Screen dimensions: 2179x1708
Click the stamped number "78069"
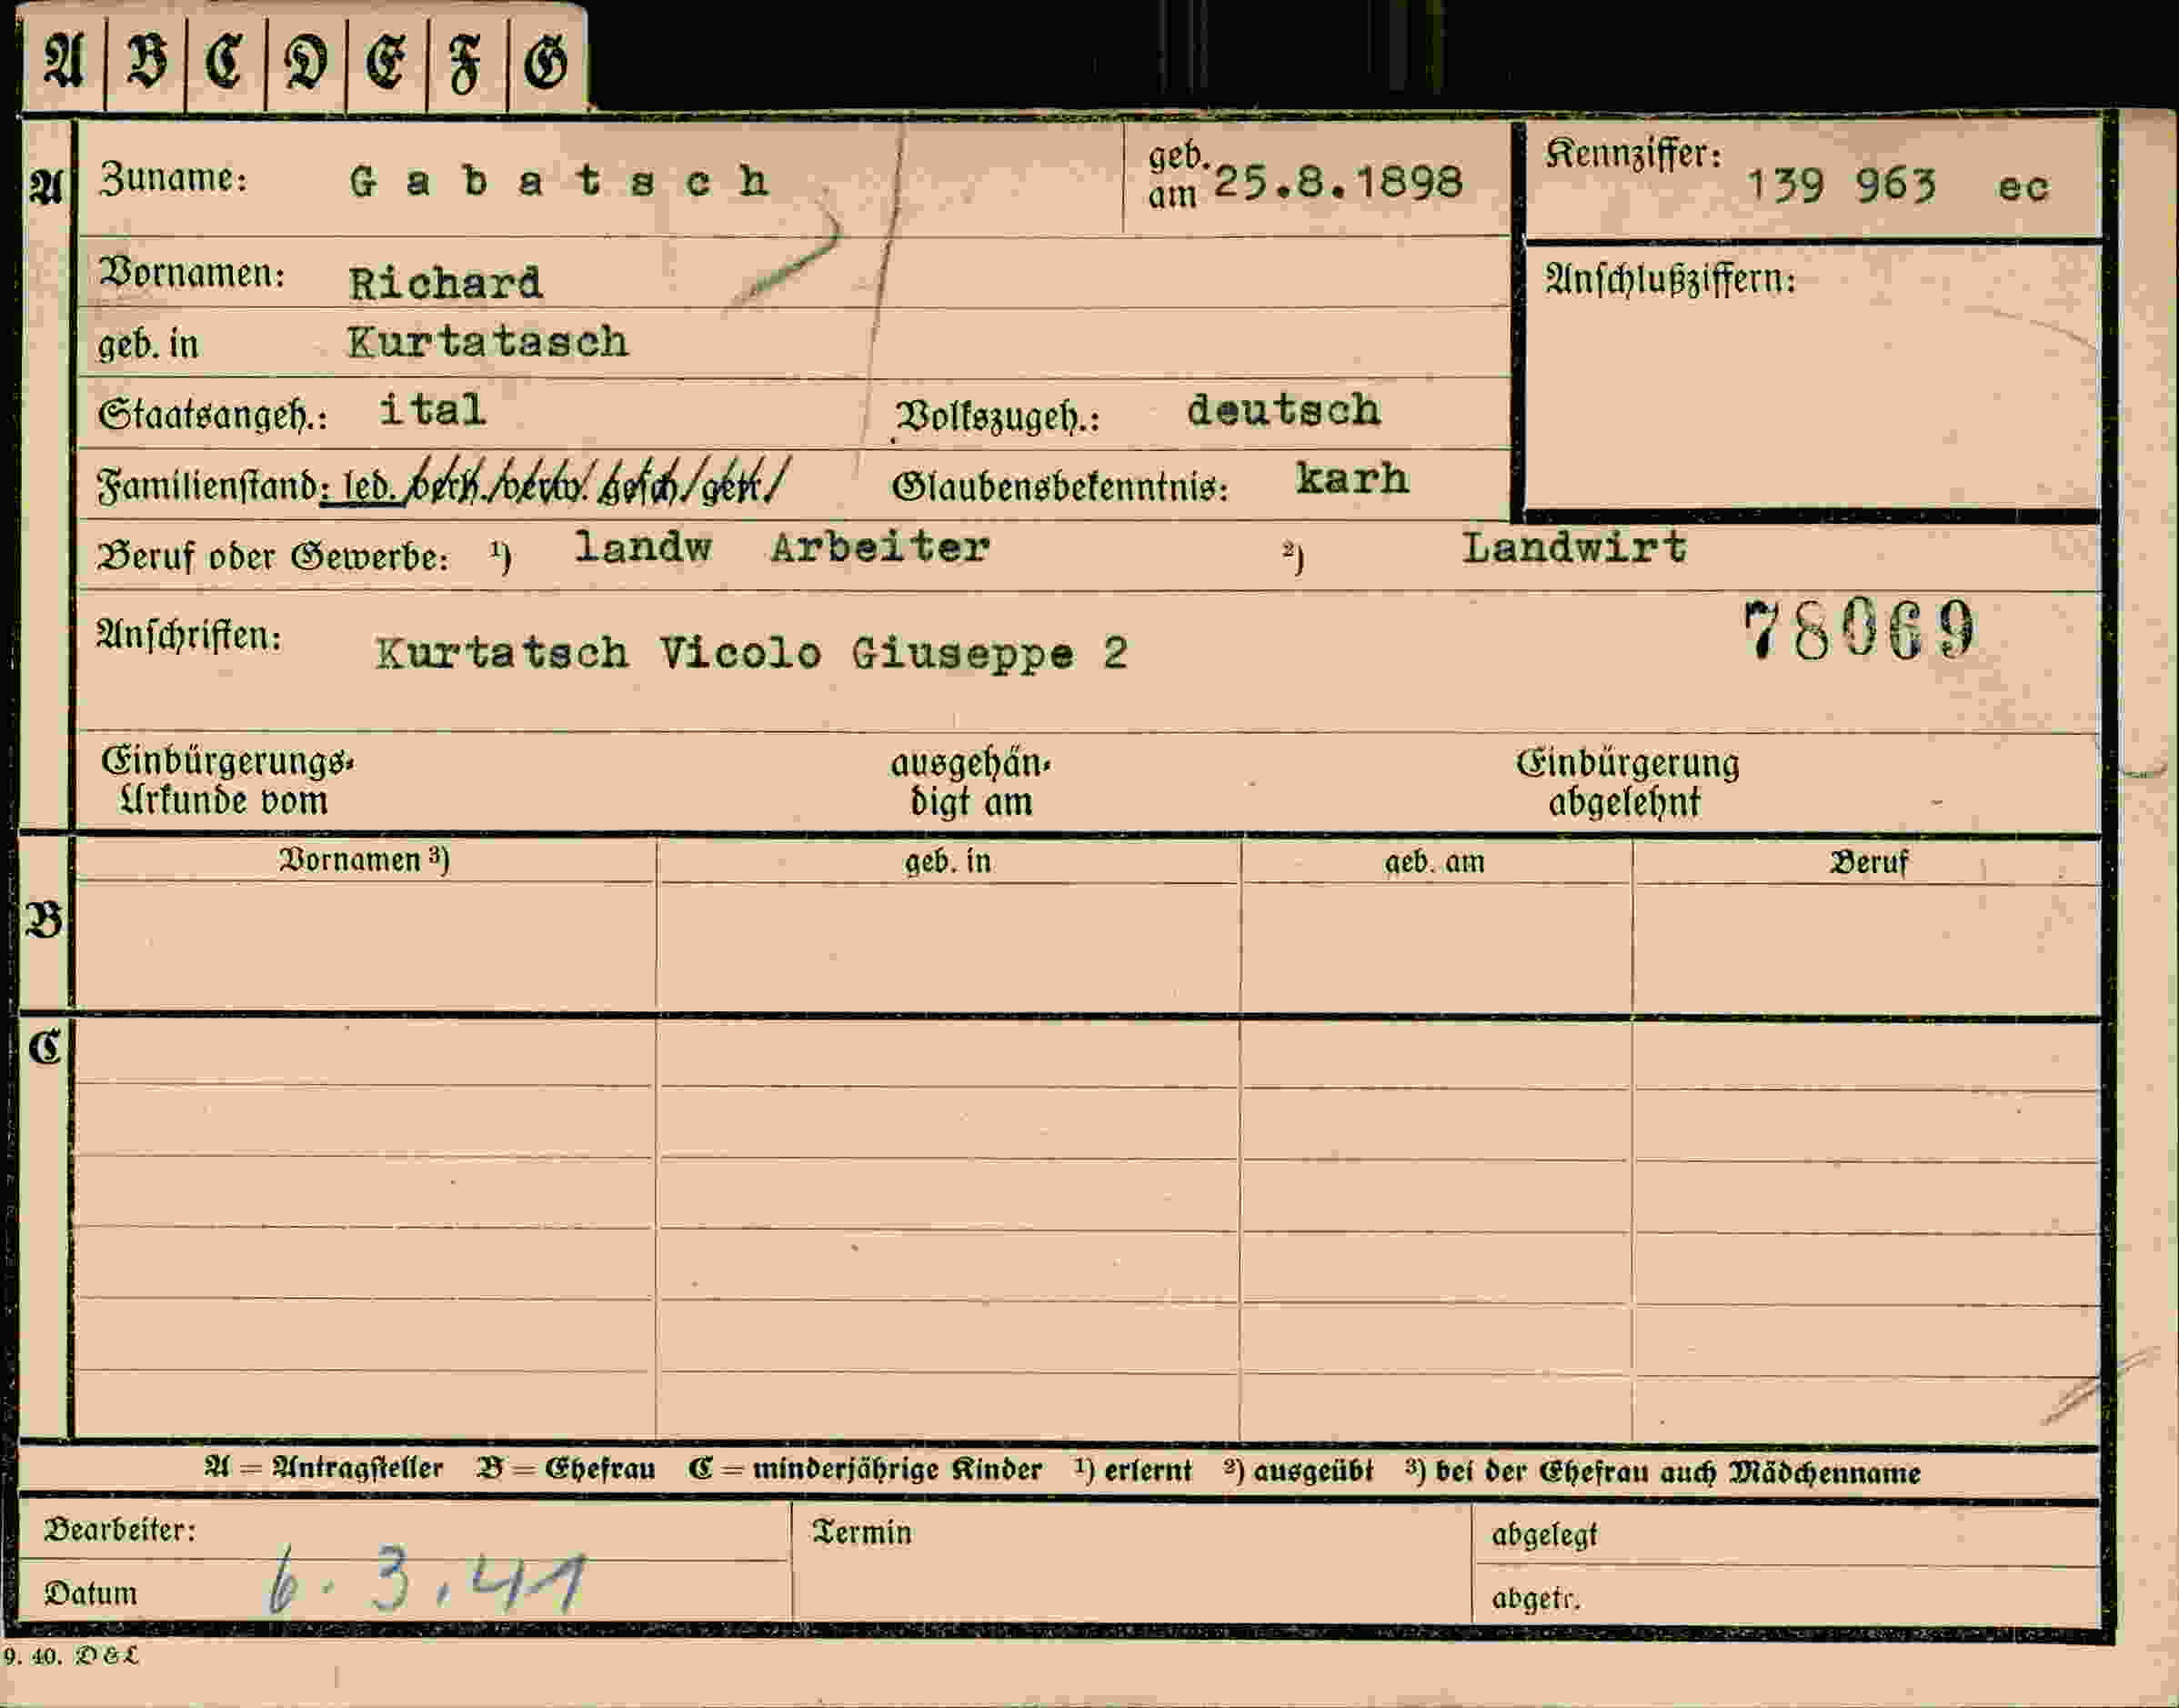click(x=1860, y=630)
